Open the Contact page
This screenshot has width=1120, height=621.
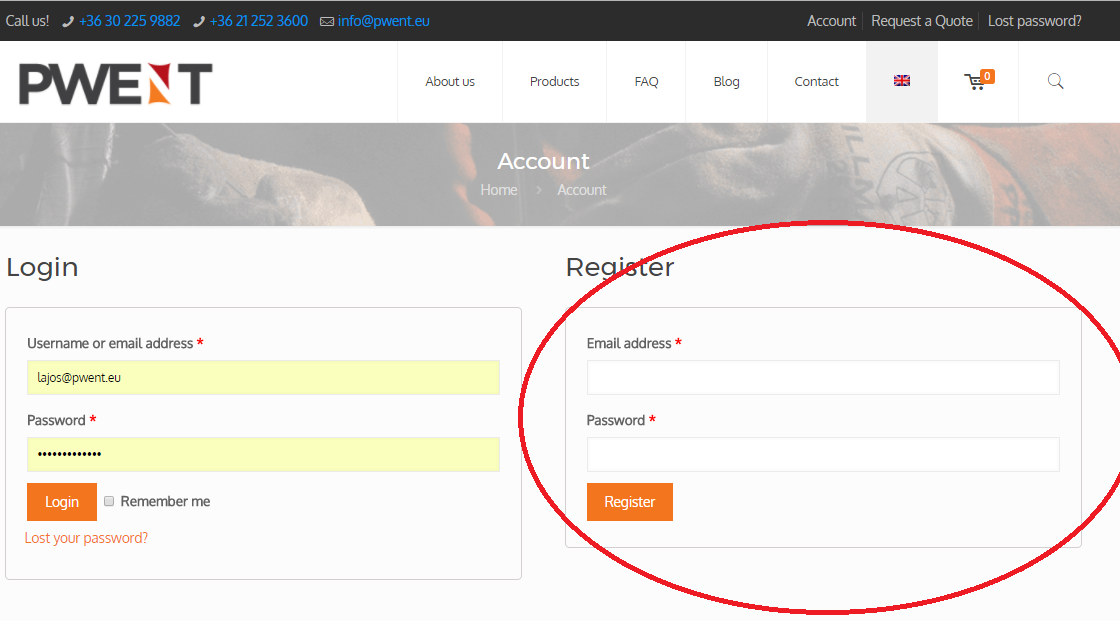[x=816, y=82]
